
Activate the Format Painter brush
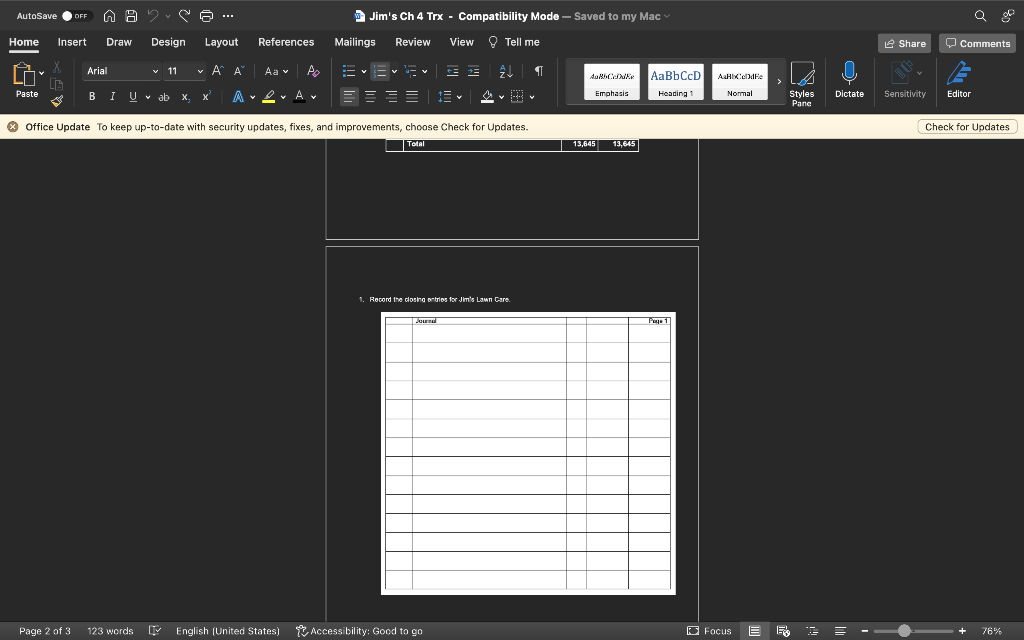point(57,101)
